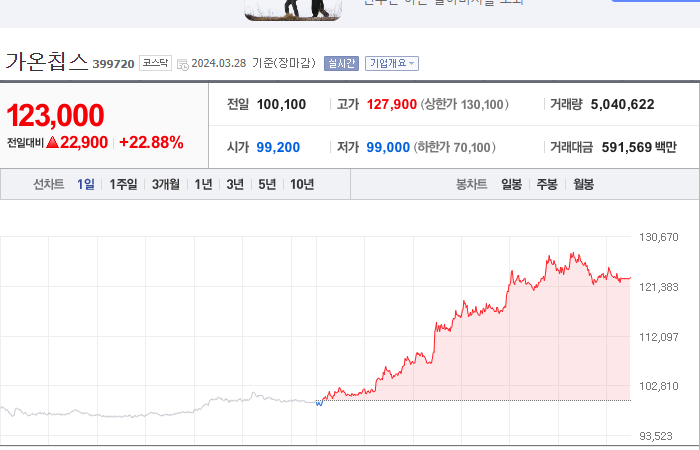
Task: Expand the 기업개요 dropdown
Action: point(392,63)
